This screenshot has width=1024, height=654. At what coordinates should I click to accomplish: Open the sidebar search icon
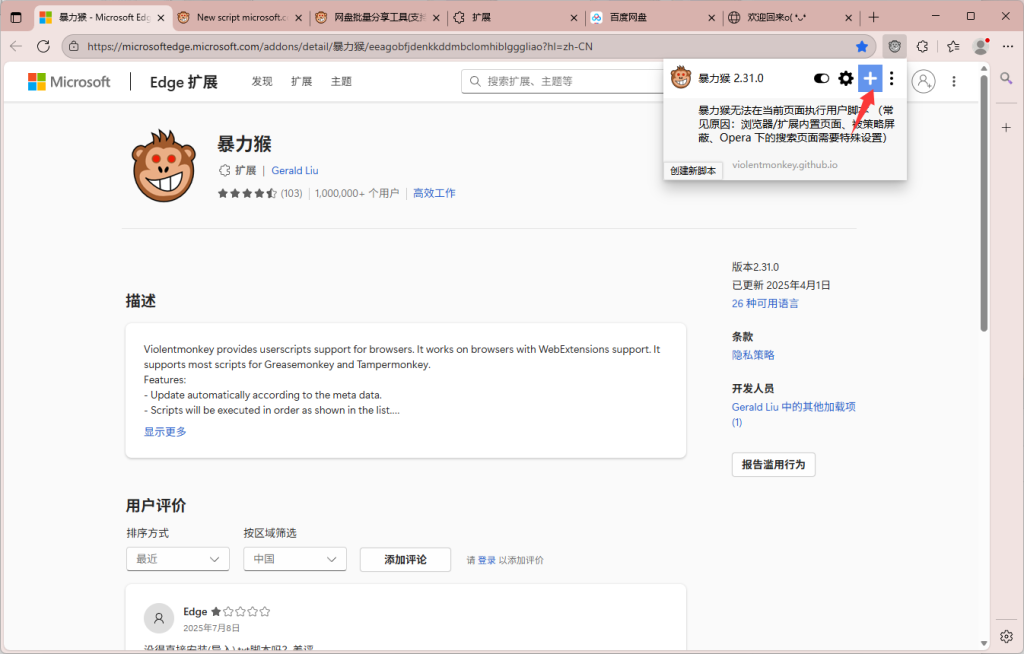(1006, 78)
